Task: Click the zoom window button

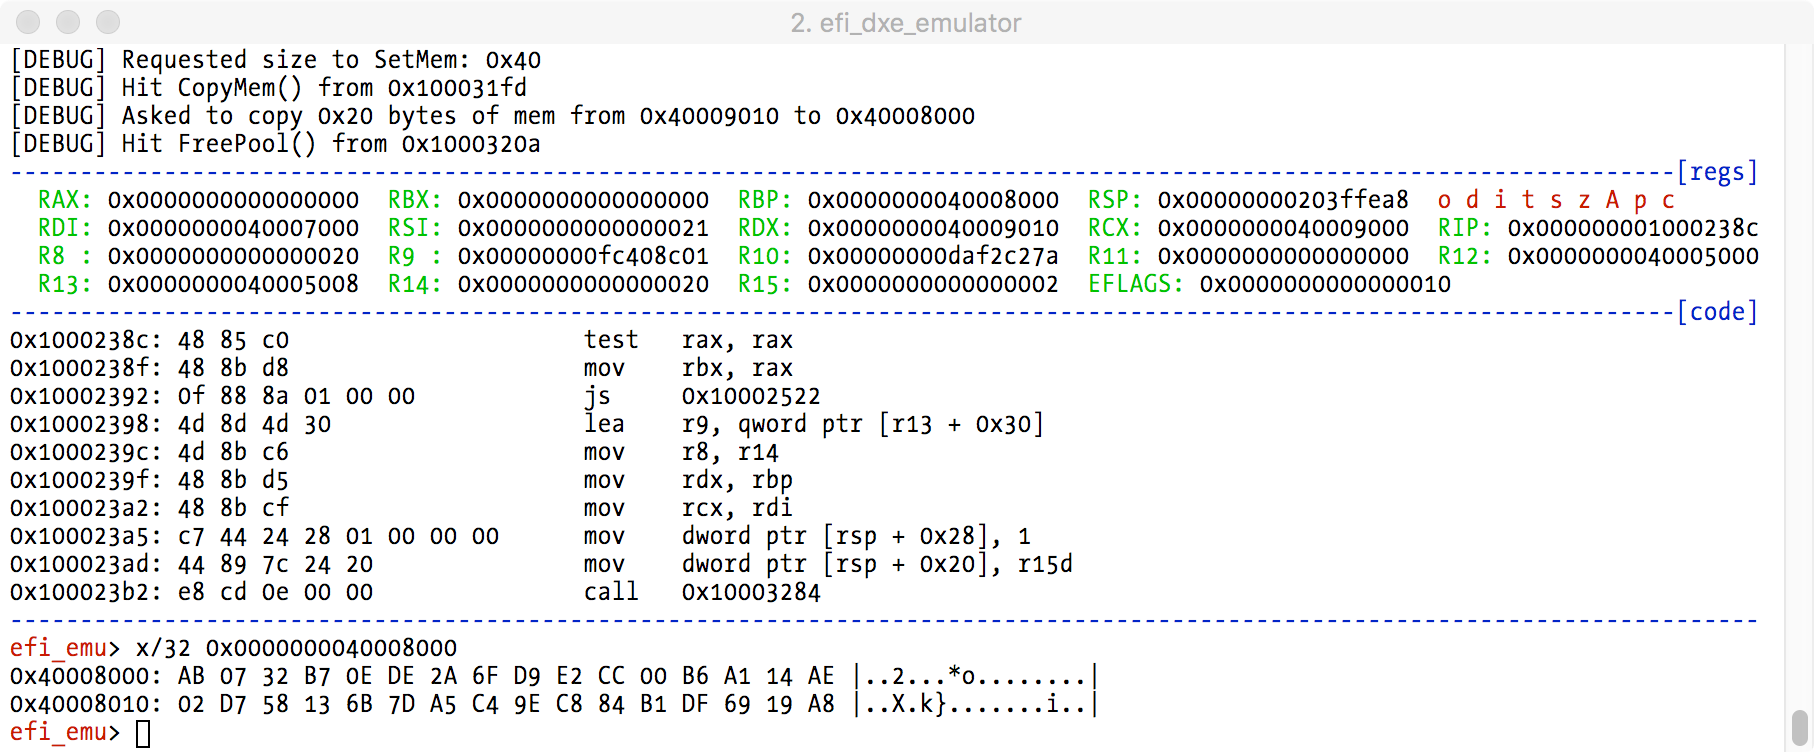Action: pyautogui.click(x=108, y=22)
